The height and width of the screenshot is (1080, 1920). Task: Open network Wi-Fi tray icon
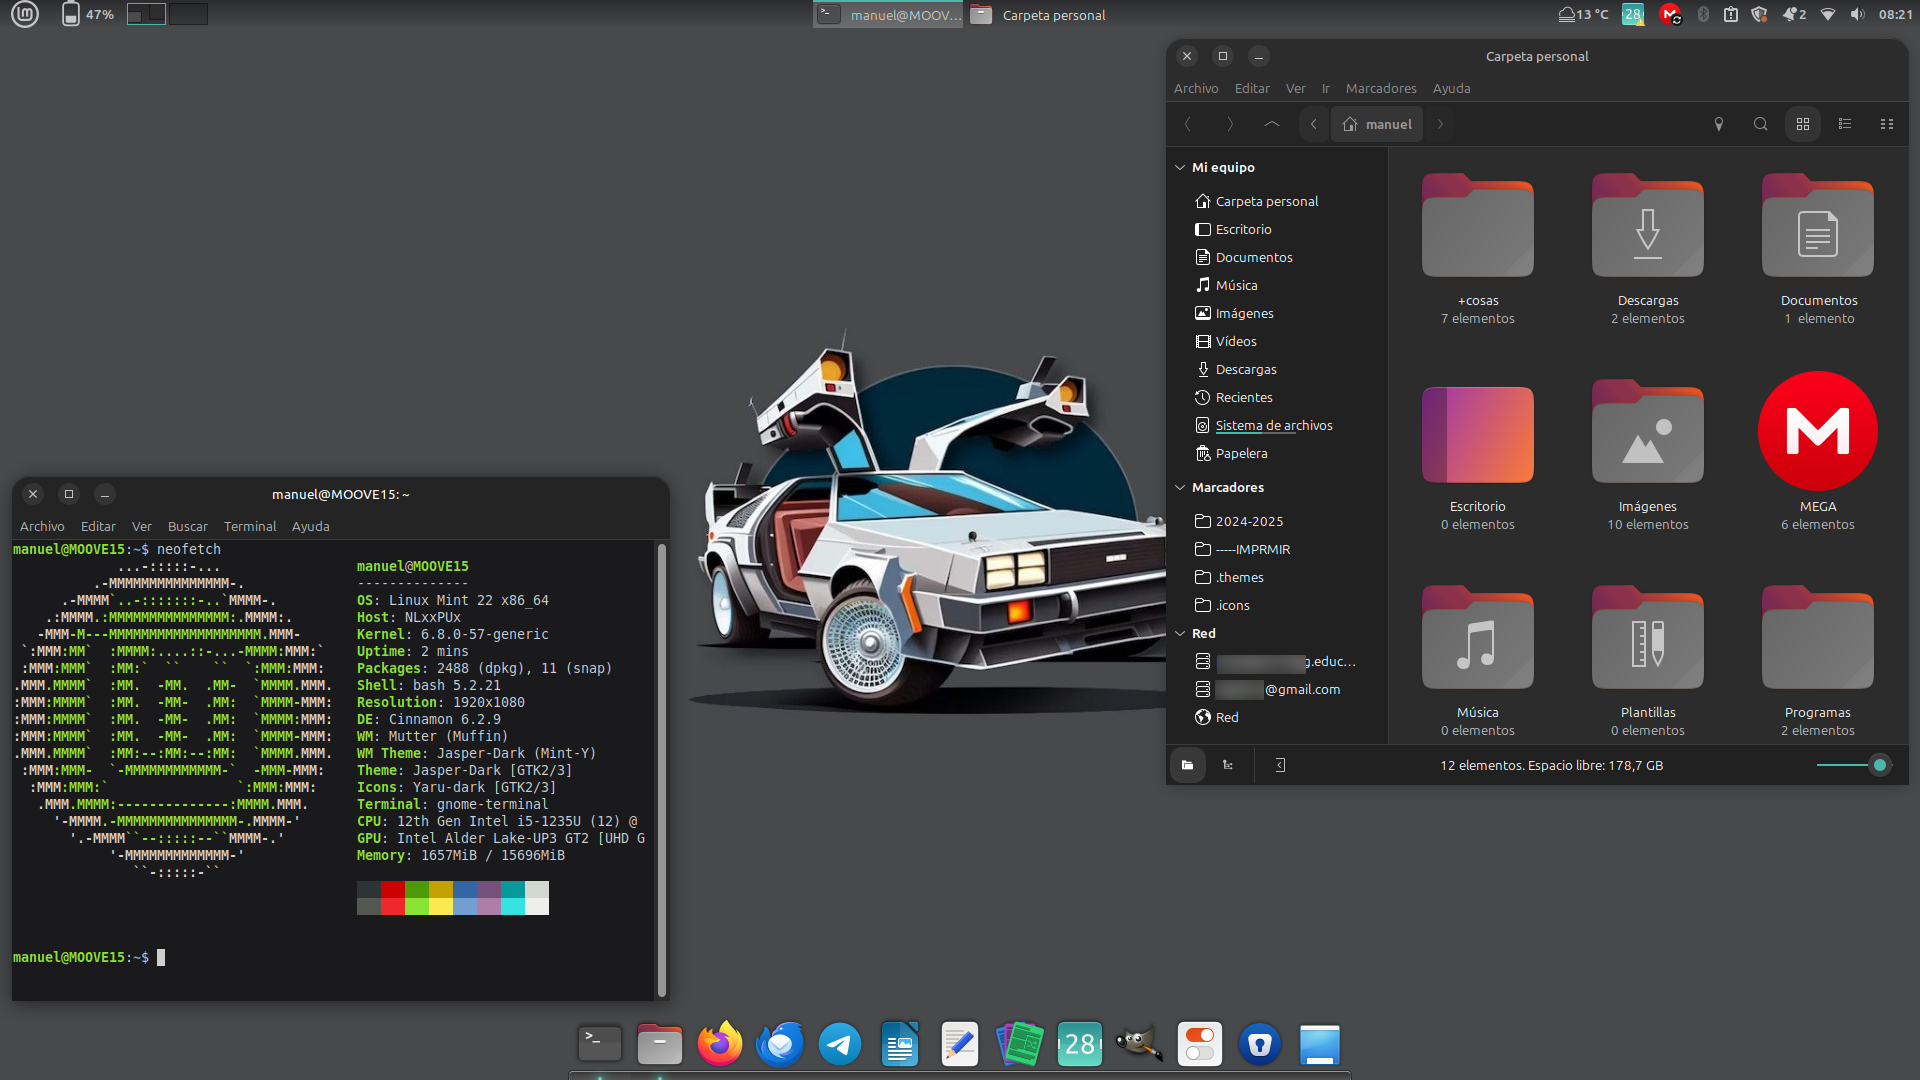tap(1828, 14)
